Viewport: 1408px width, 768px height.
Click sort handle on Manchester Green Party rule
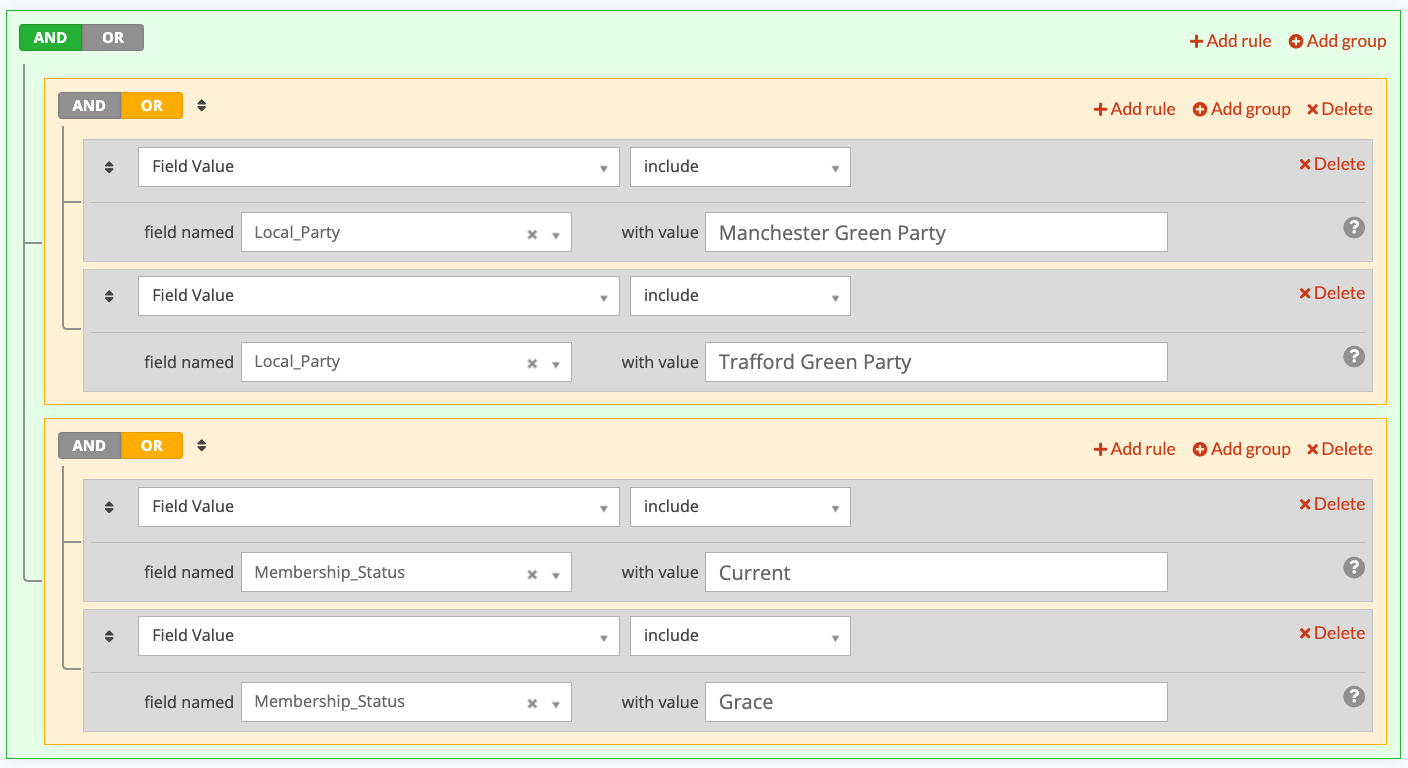(x=109, y=167)
